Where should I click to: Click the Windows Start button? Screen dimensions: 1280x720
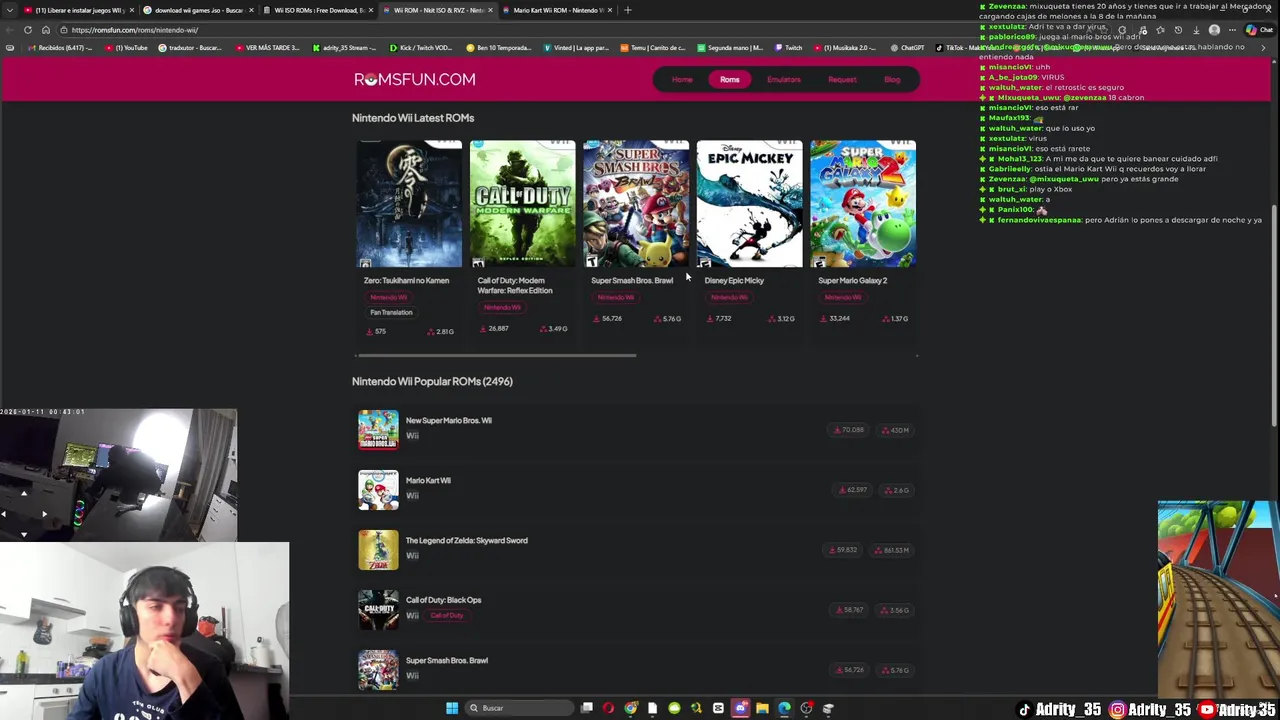(x=452, y=708)
